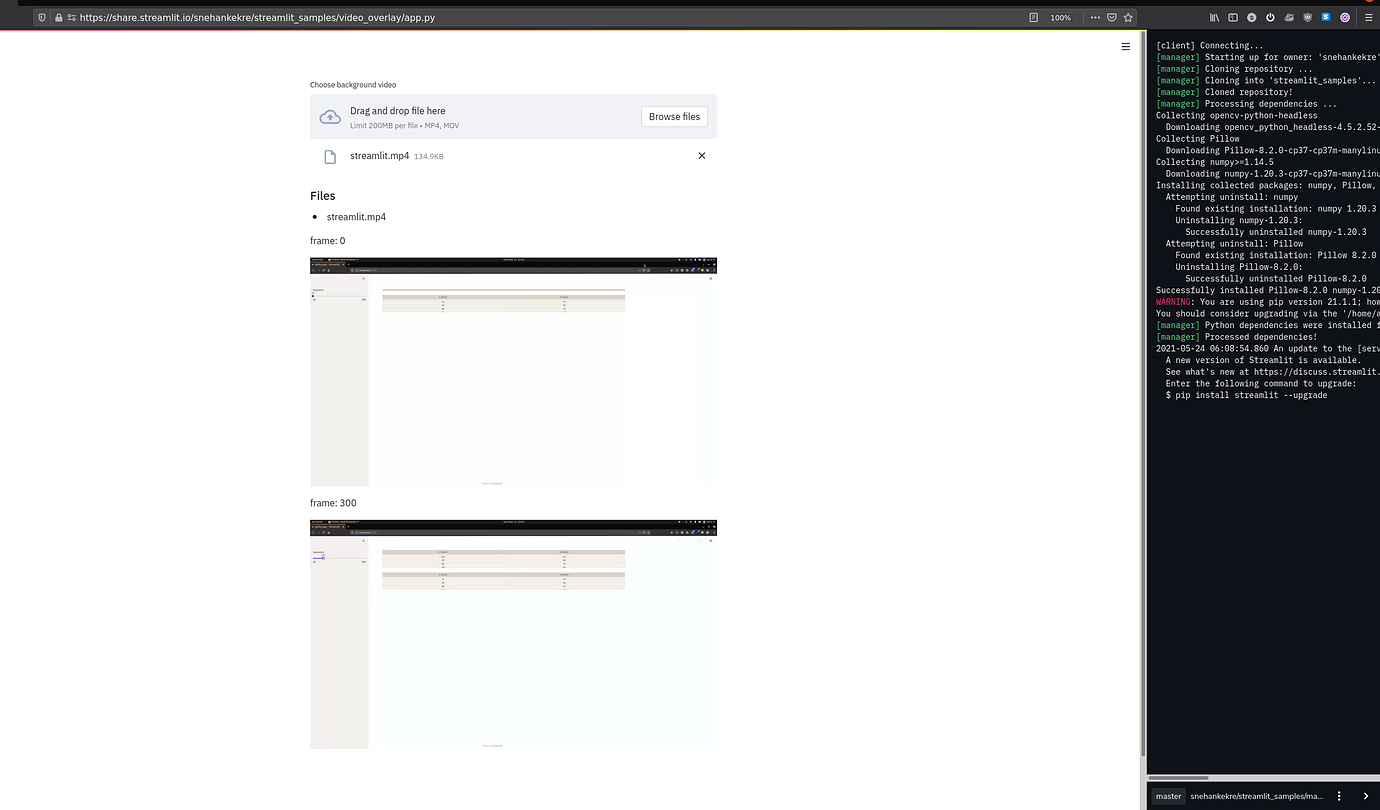
Task: Open the Firefox Library toolbar icon
Action: tap(1214, 17)
